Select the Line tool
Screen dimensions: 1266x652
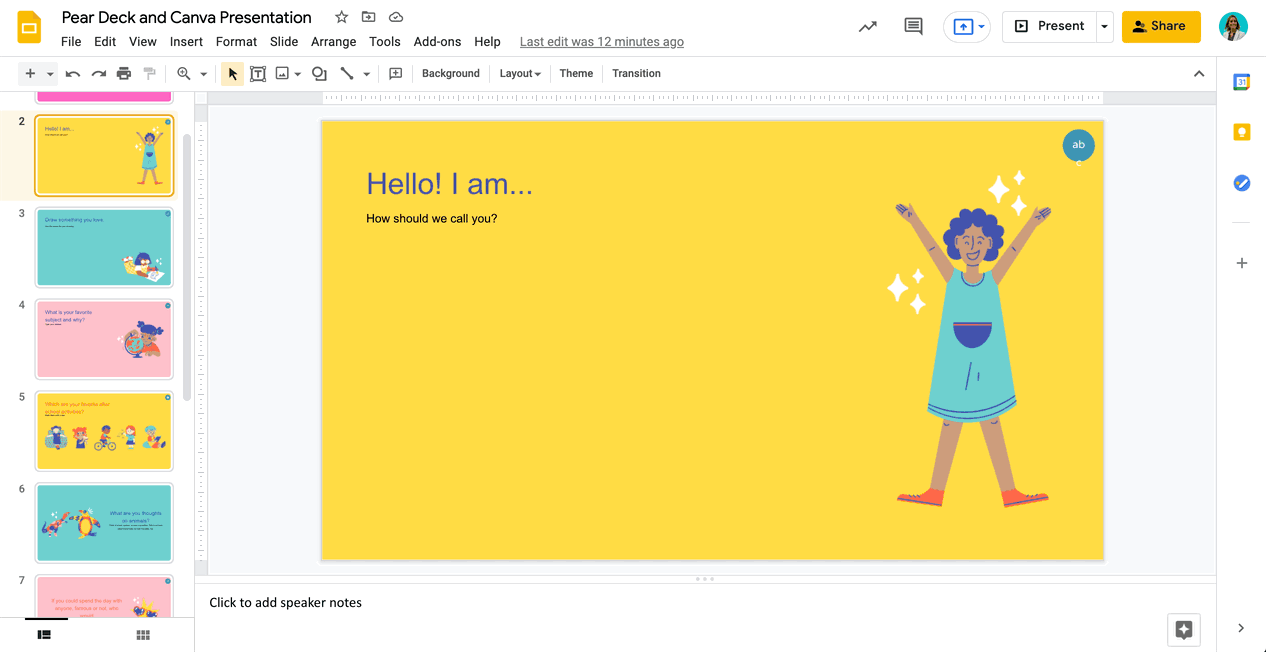pos(346,73)
